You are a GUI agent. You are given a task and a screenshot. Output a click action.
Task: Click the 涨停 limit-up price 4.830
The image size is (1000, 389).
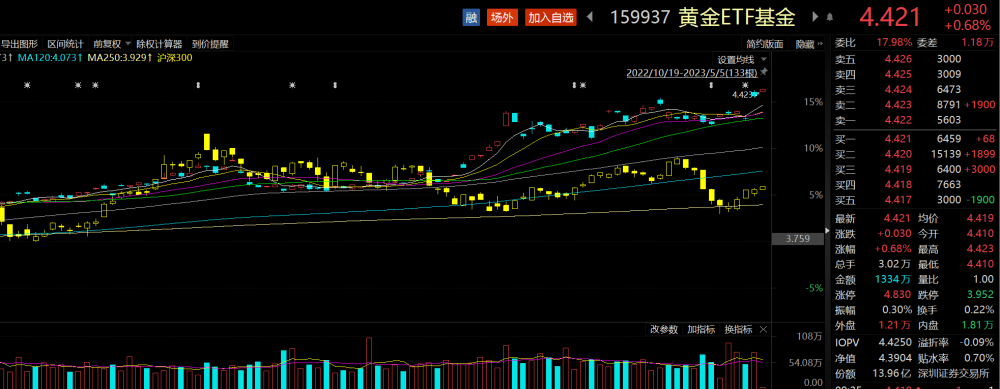click(x=897, y=295)
